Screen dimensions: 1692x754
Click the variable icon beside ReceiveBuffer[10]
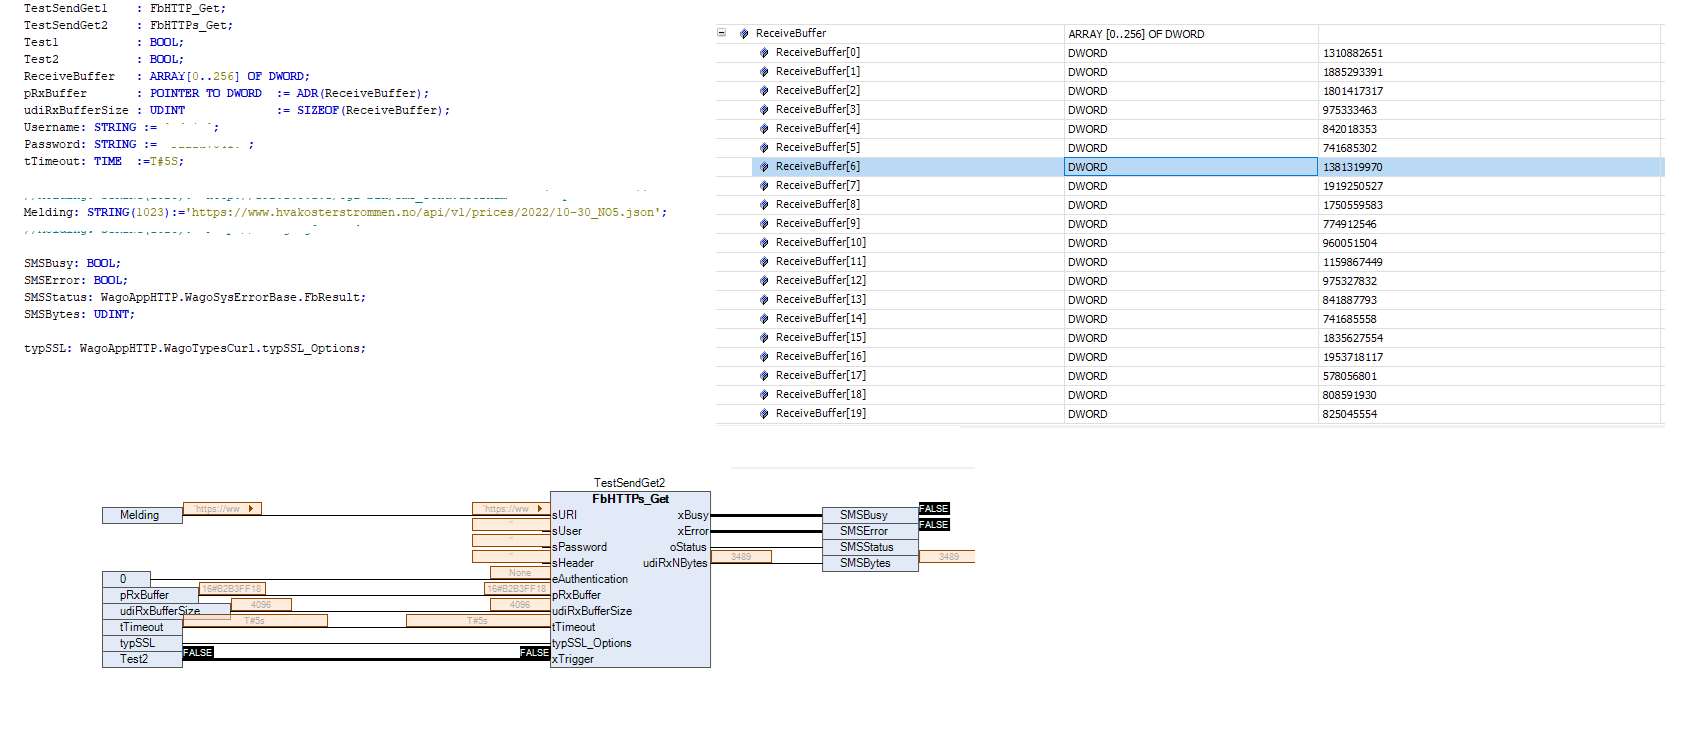pyautogui.click(x=764, y=243)
